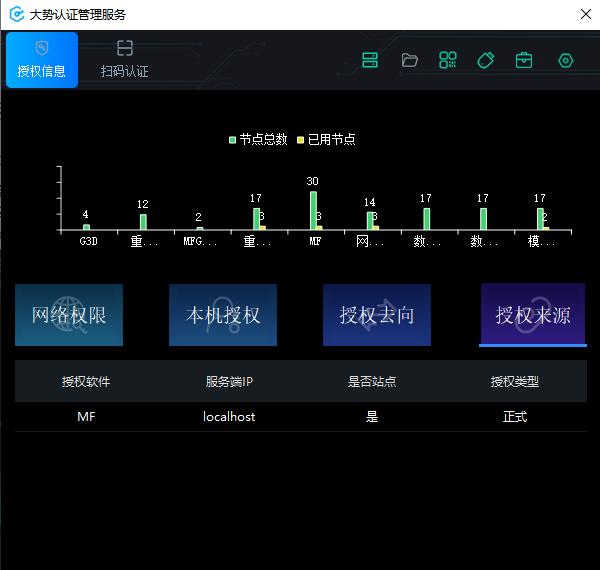Click the 网... label on chart axis
Screen dimensions: 600x570
pos(370,241)
